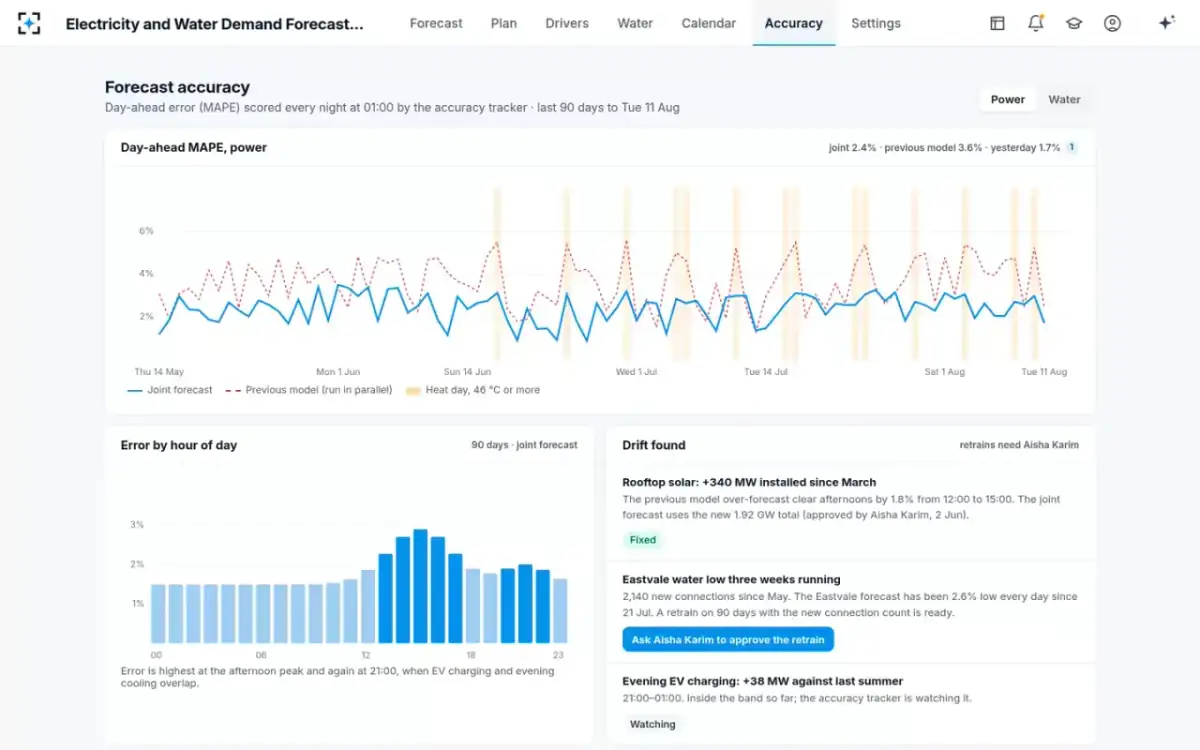This screenshot has width=1200, height=750.
Task: Click the 6% axis label on MAPE chart
Action: (x=146, y=231)
